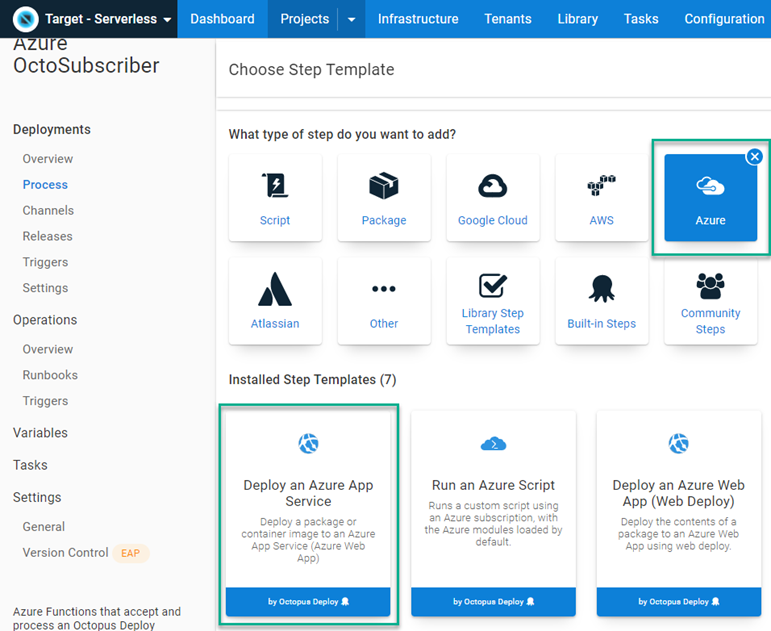The width and height of the screenshot is (771, 631).
Task: Open the Tasks menu in top bar
Action: click(641, 19)
